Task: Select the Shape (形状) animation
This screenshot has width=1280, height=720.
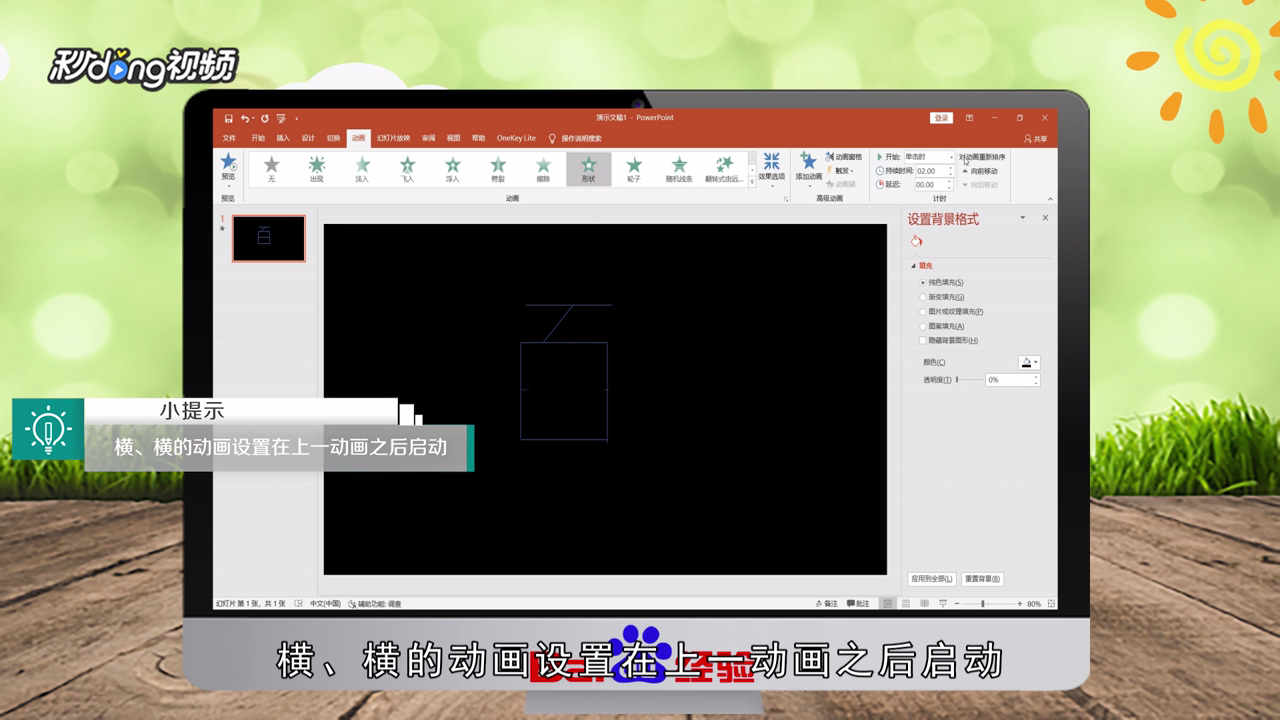Action: pyautogui.click(x=588, y=169)
